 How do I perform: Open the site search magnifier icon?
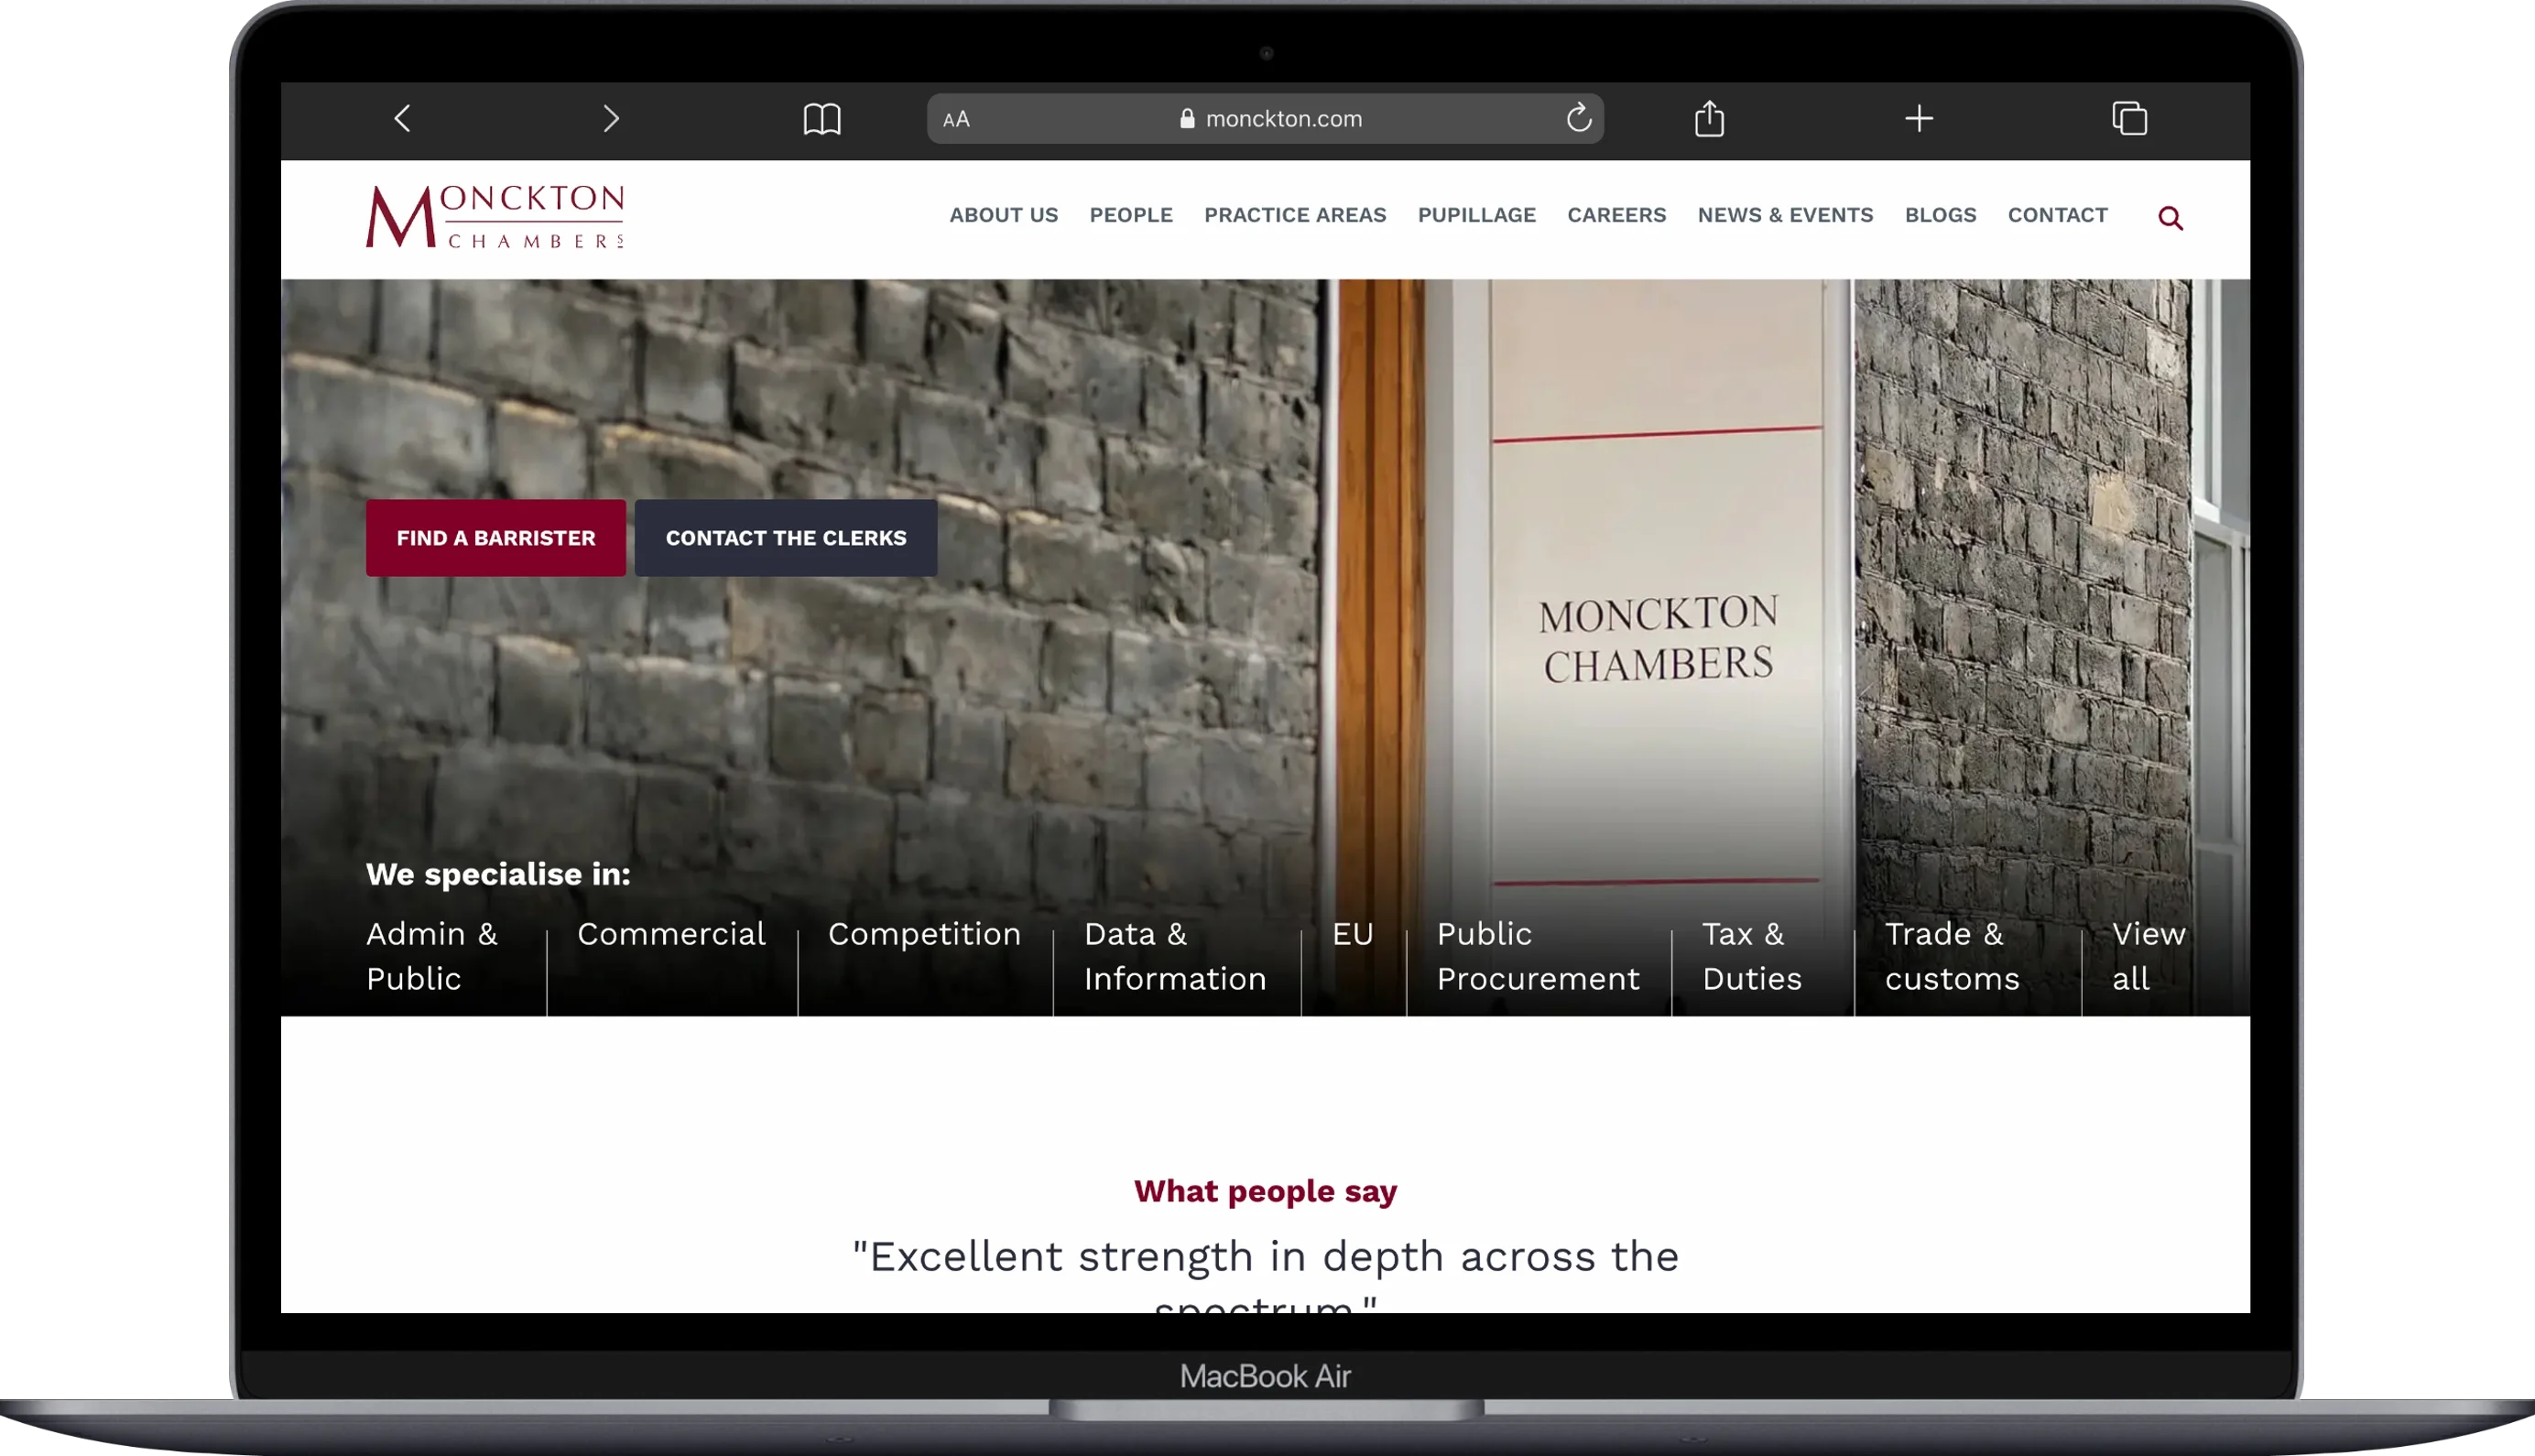point(2169,217)
